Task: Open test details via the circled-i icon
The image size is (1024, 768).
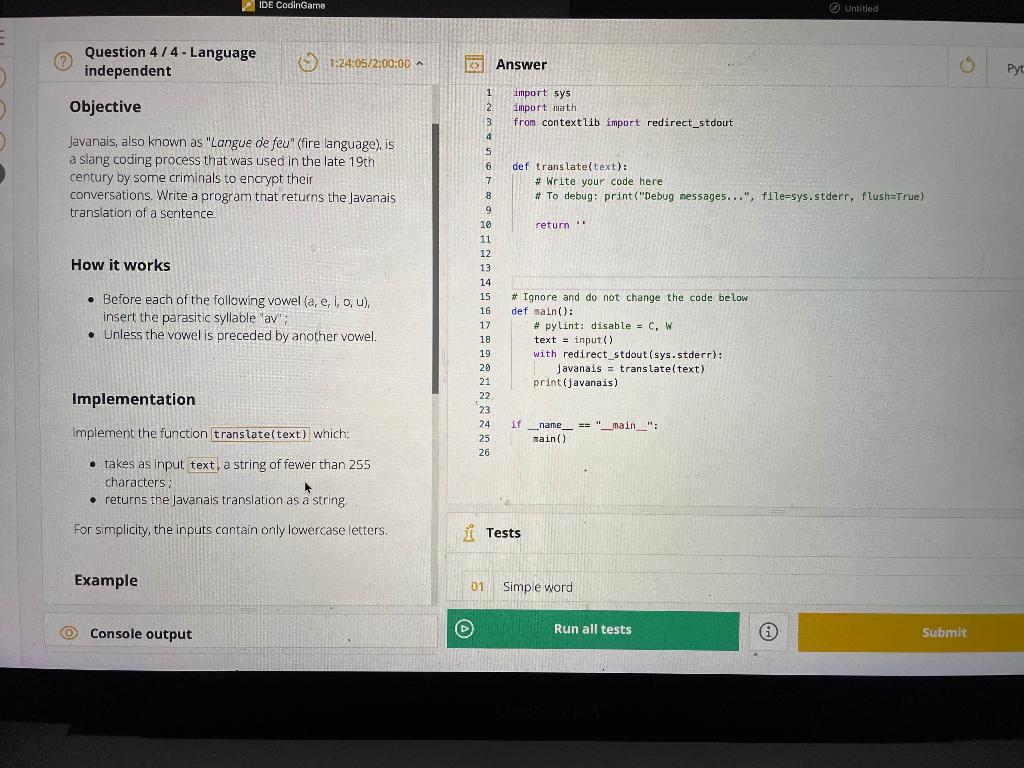Action: [x=767, y=630]
